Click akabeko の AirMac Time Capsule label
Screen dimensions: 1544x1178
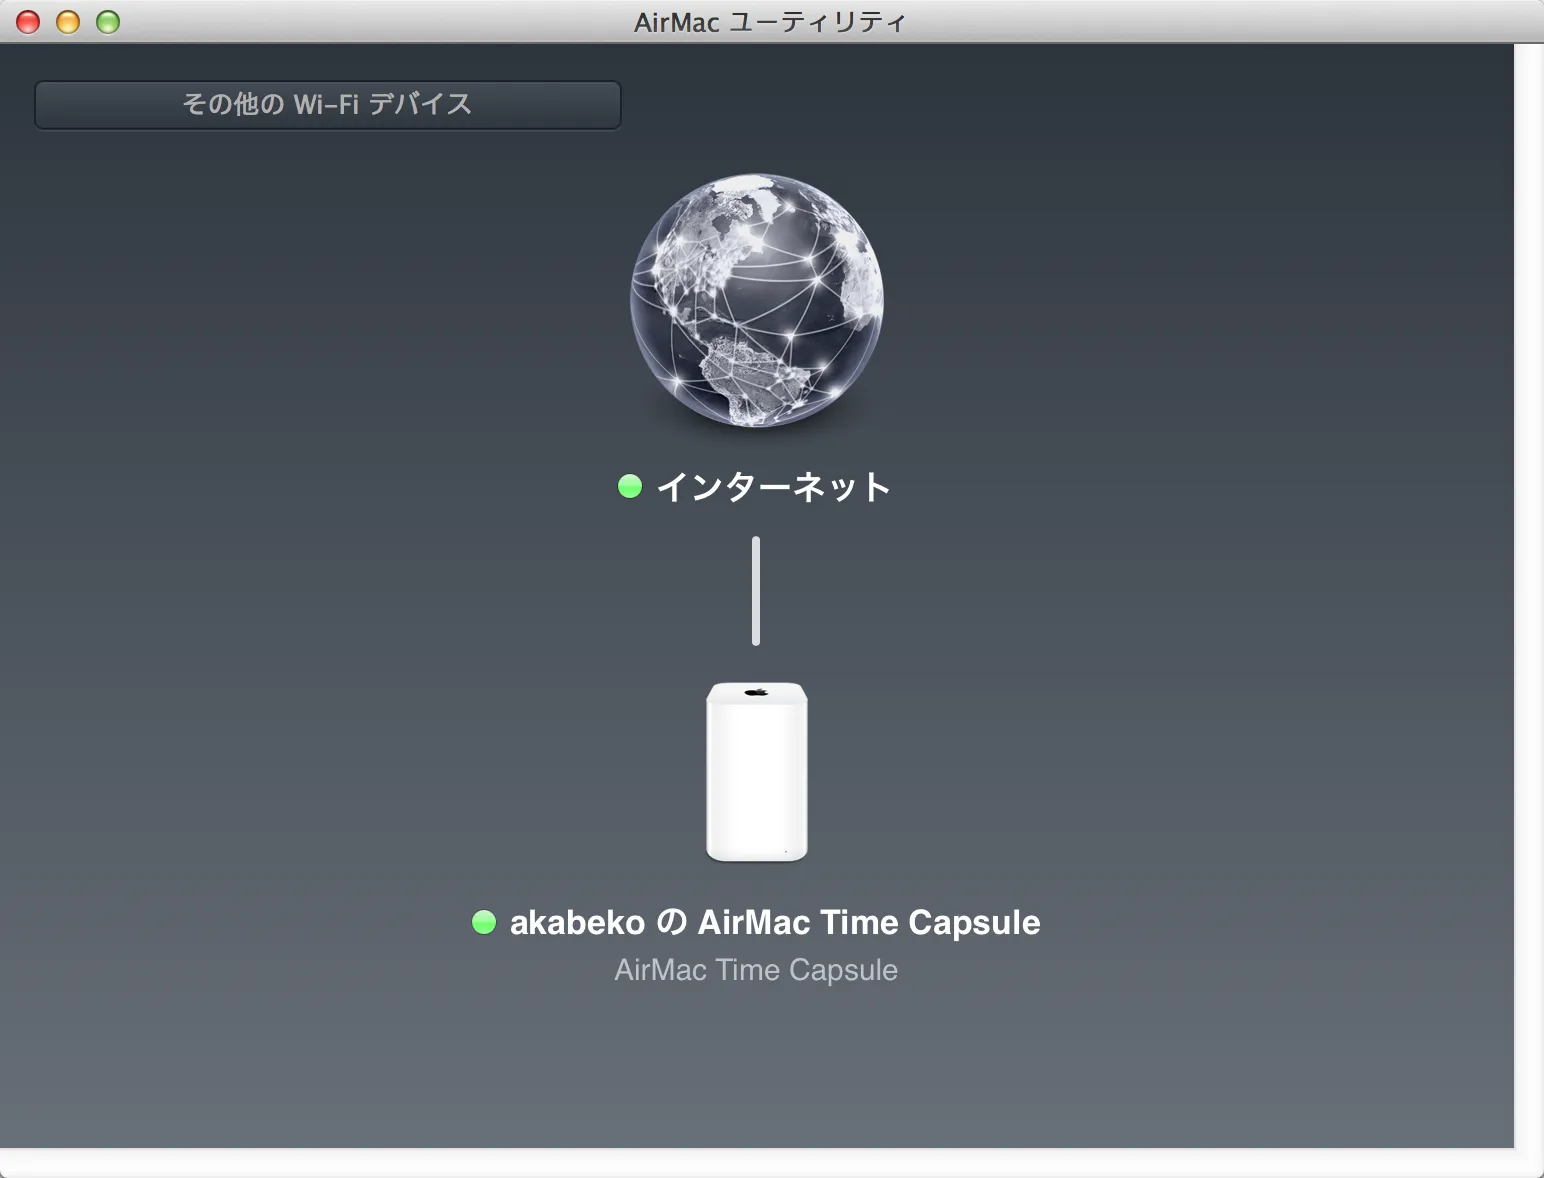click(775, 922)
